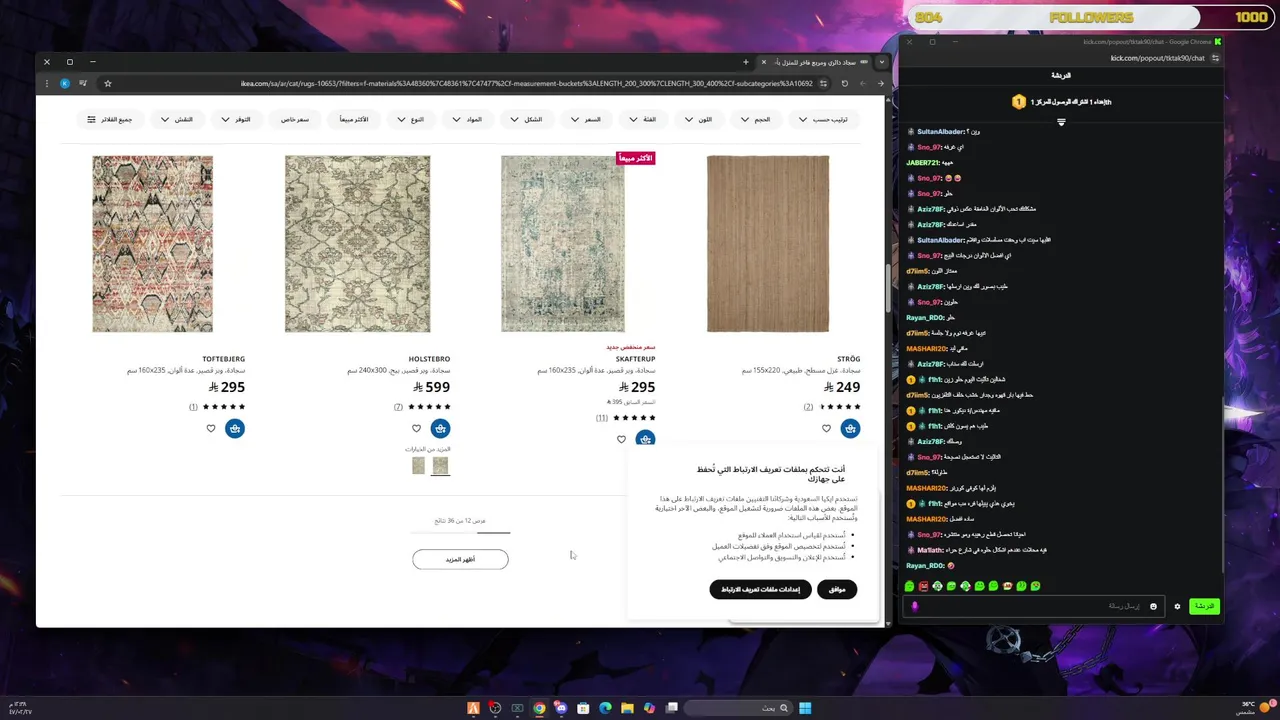Favorite the TOFTEBJERG rug with heart
Image resolution: width=1280 pixels, height=720 pixels.
211,429
